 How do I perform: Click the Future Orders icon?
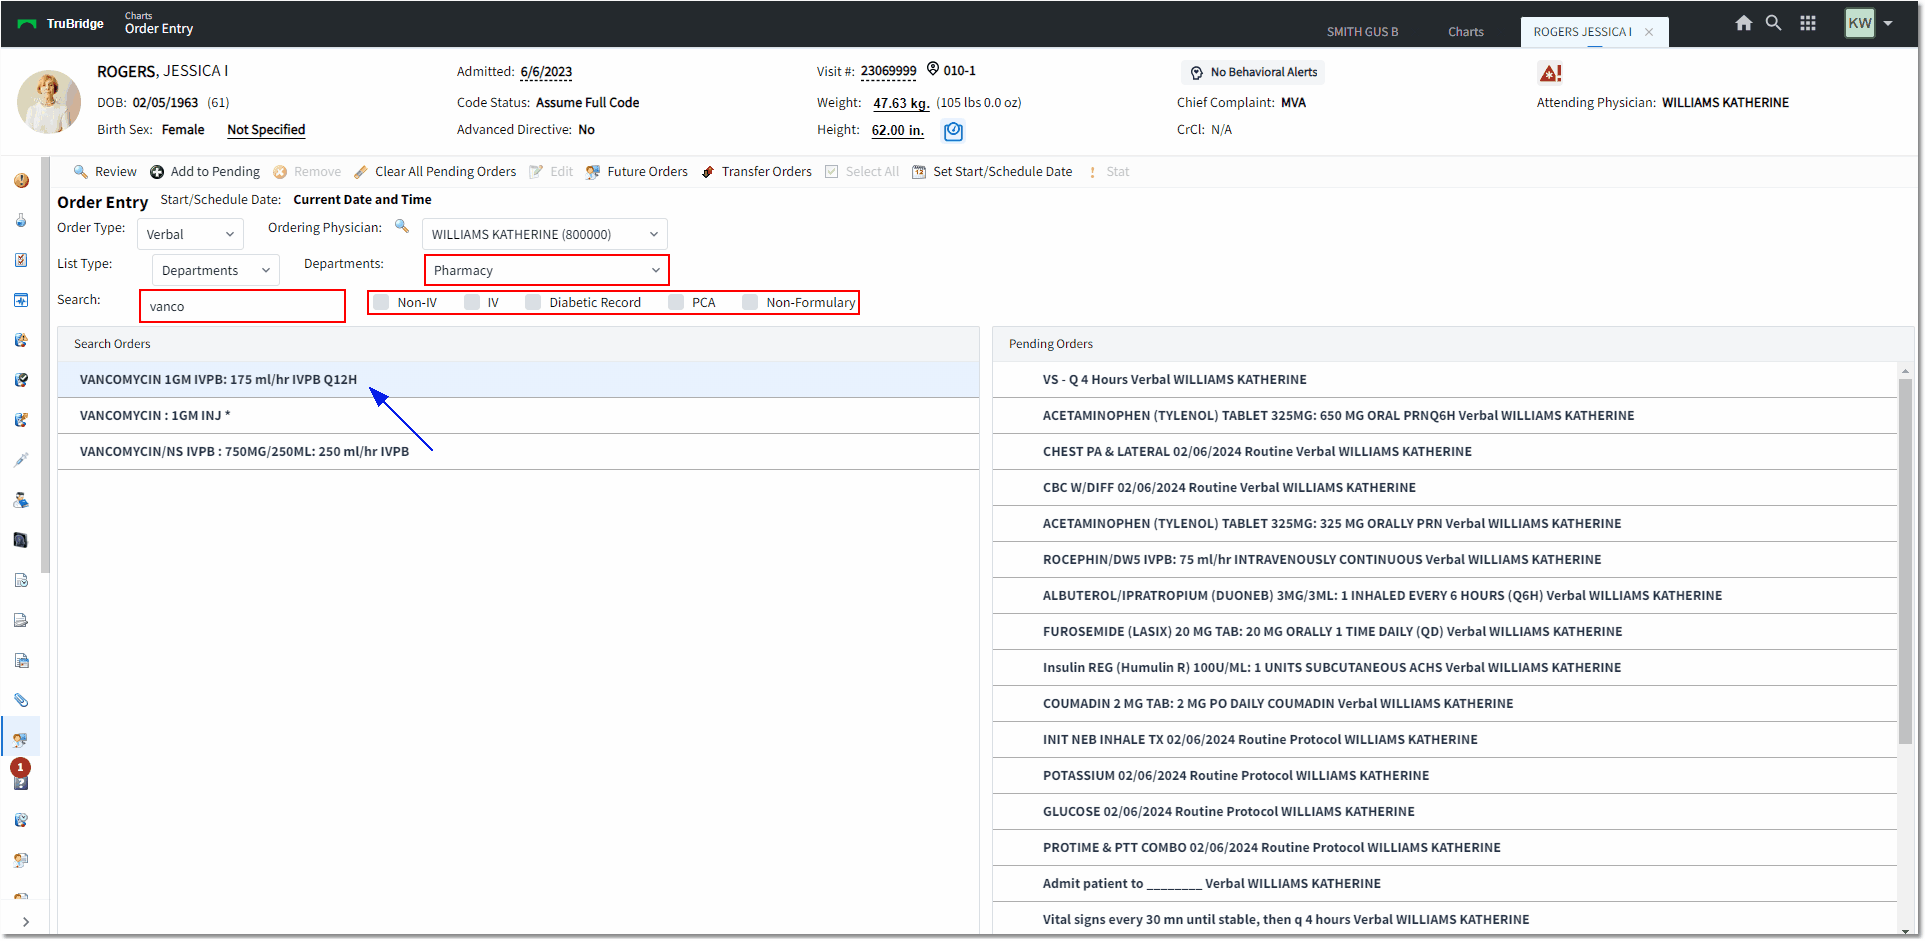[x=593, y=172]
